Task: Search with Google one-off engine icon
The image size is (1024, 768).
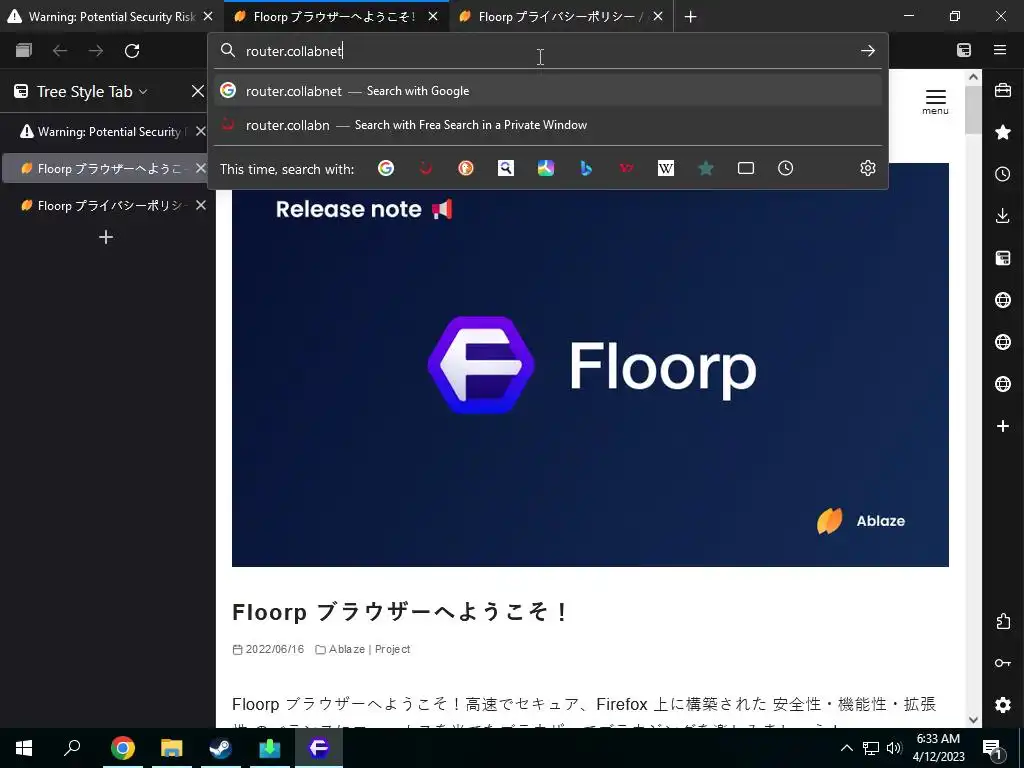Action: [x=386, y=168]
